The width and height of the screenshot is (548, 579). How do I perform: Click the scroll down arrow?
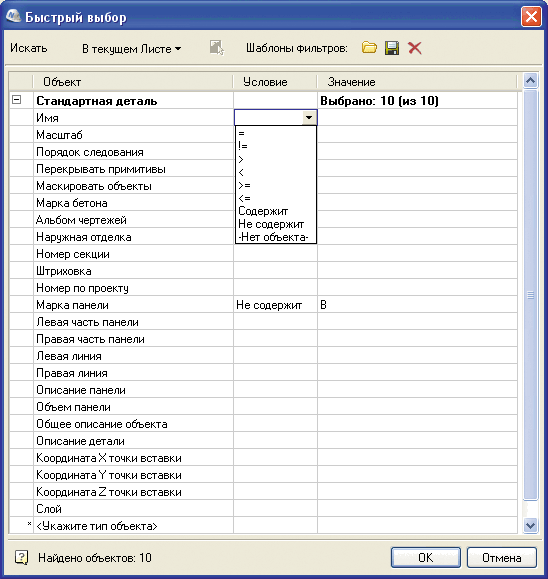[x=530, y=525]
